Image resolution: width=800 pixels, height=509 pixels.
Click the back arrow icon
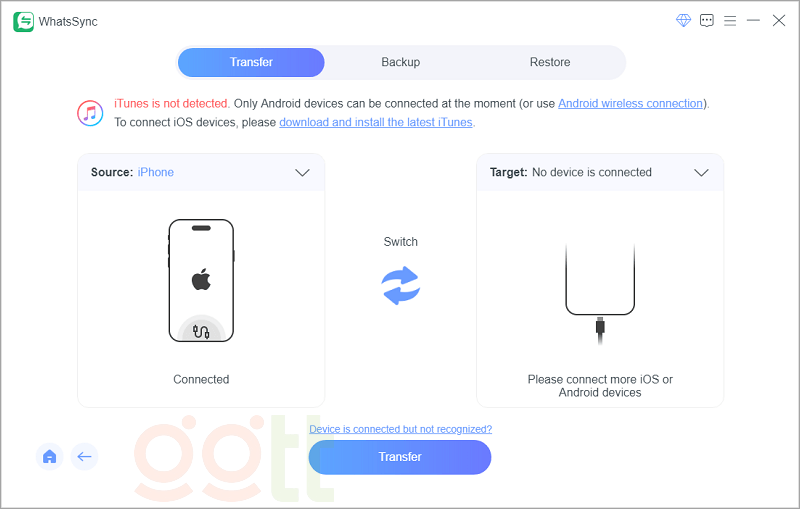84,457
